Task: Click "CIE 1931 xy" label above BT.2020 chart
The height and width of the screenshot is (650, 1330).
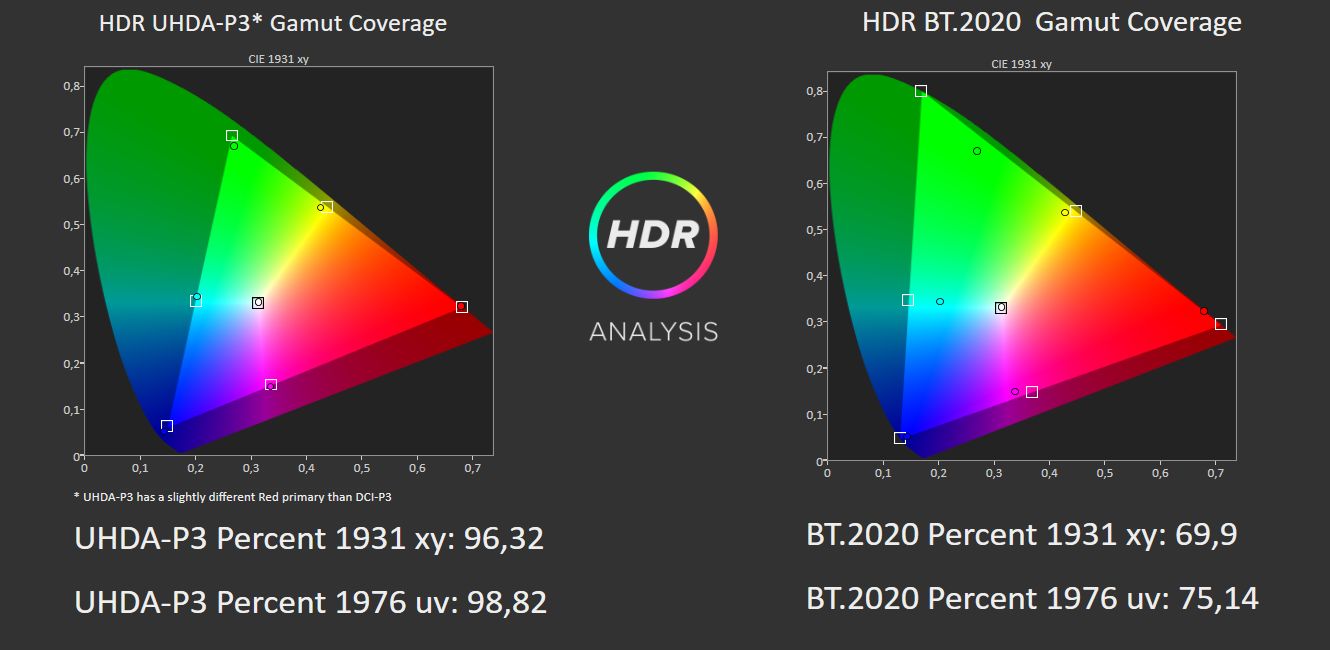Action: [1021, 64]
